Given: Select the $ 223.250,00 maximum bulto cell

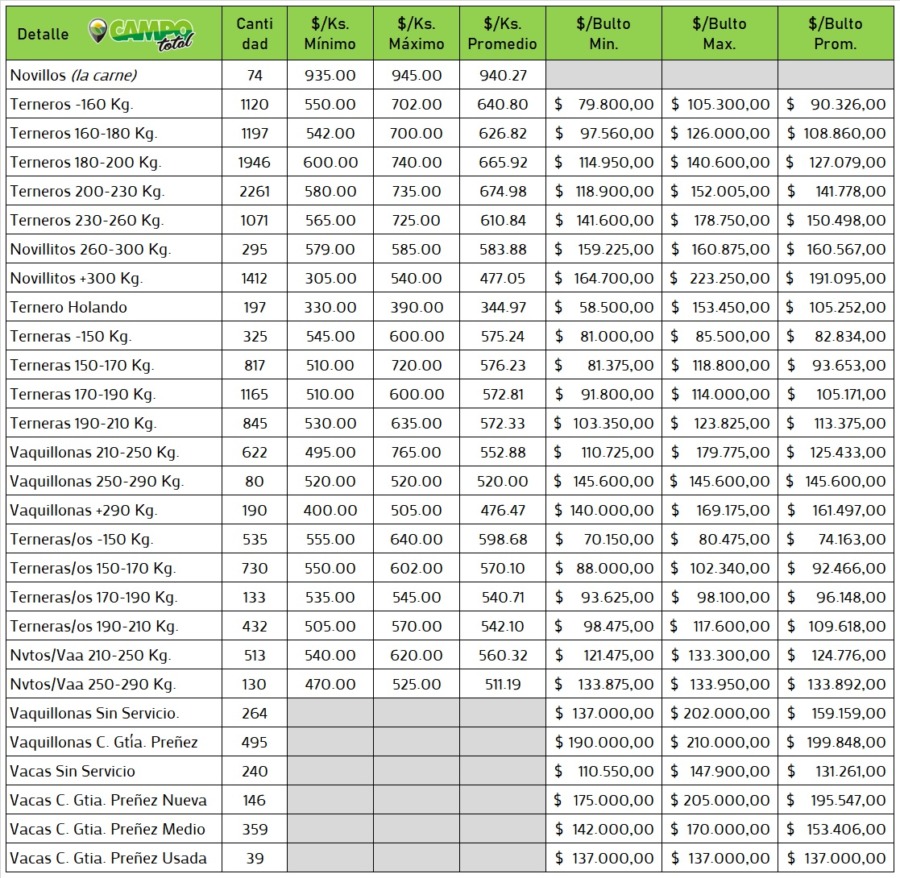Looking at the screenshot, I should [719, 278].
